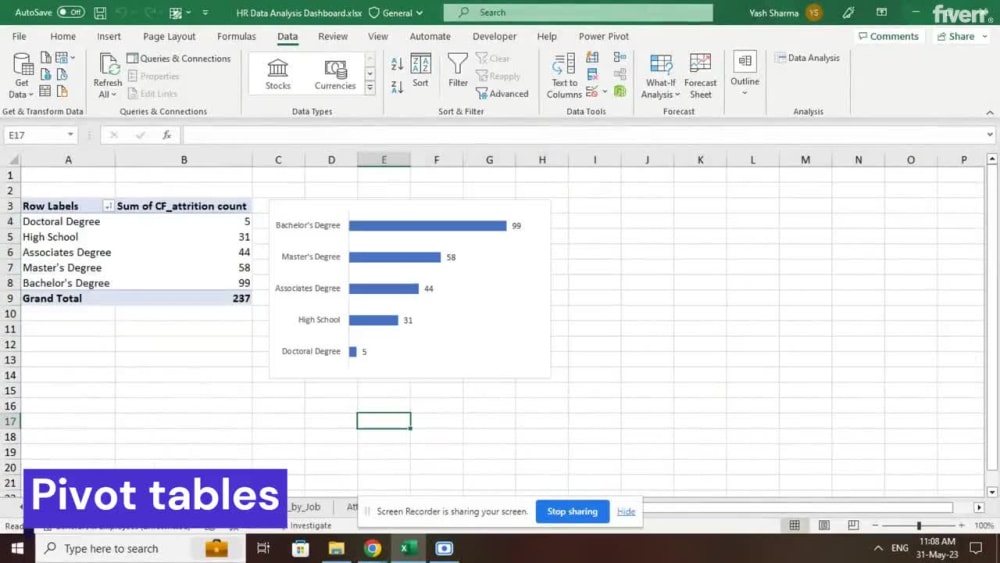The width and height of the screenshot is (1000, 563).
Task: Open the General sensitivity label dropdown
Action: point(397,12)
